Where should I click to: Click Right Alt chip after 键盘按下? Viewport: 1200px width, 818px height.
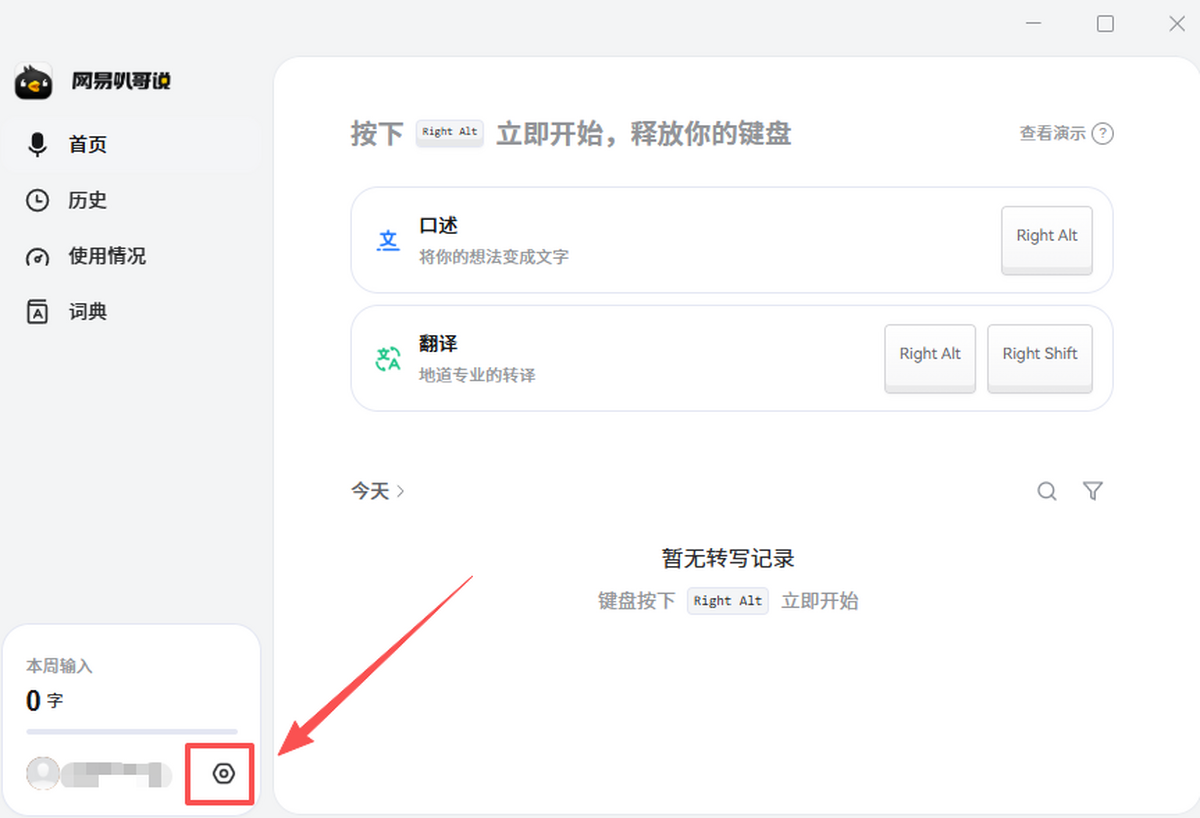(x=728, y=601)
